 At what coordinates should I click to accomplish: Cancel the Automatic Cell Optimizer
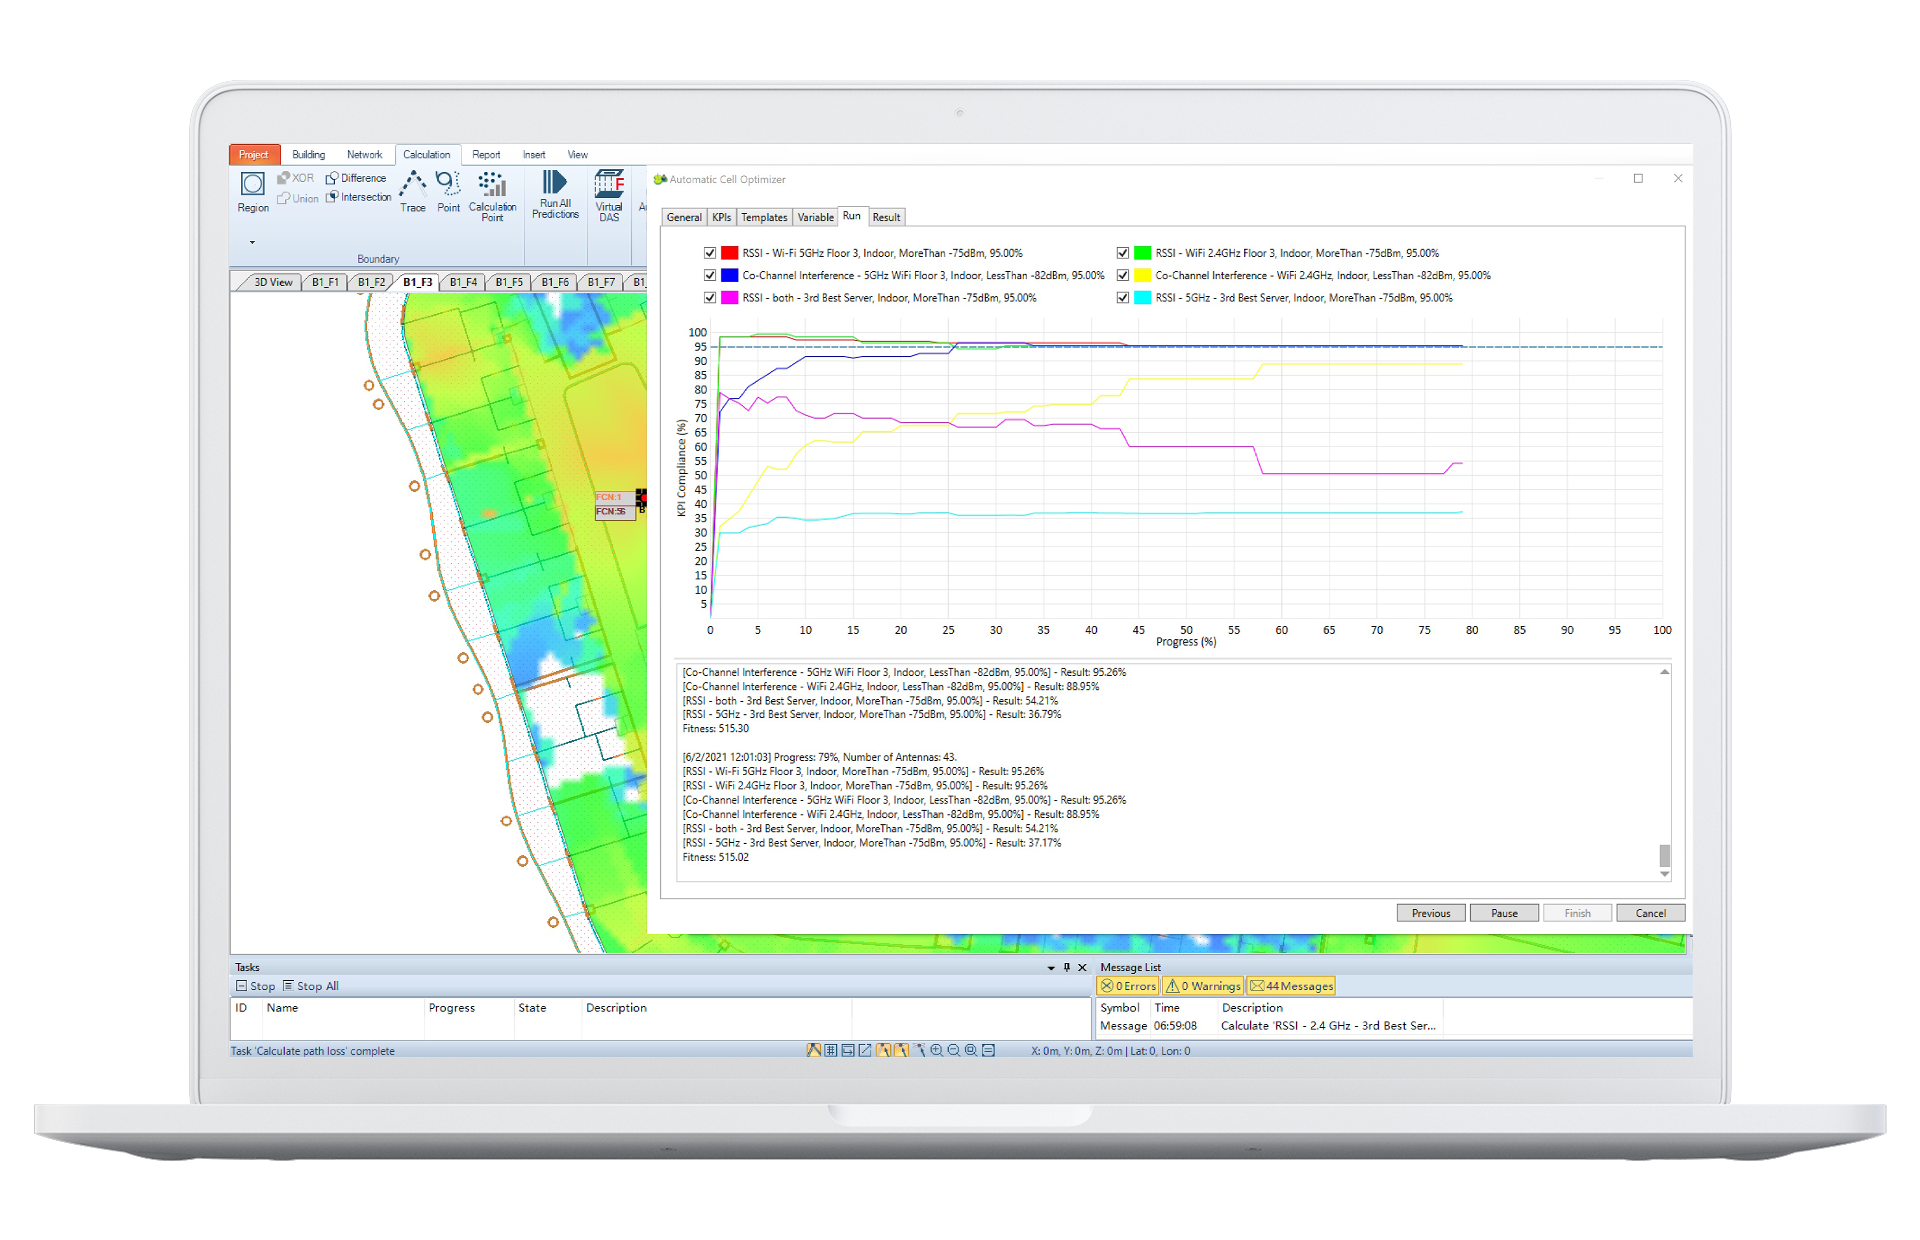tap(1651, 913)
